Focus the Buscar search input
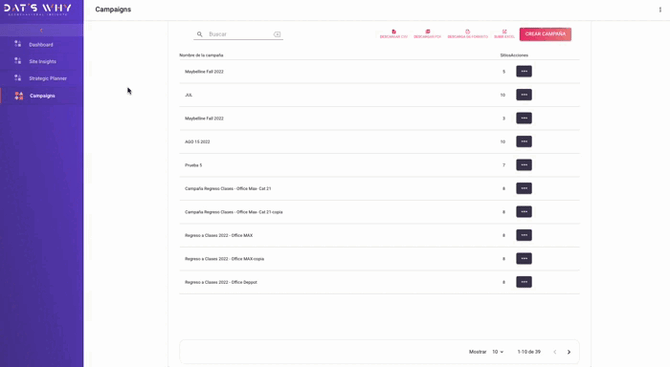This screenshot has width=670, height=367. (239, 34)
